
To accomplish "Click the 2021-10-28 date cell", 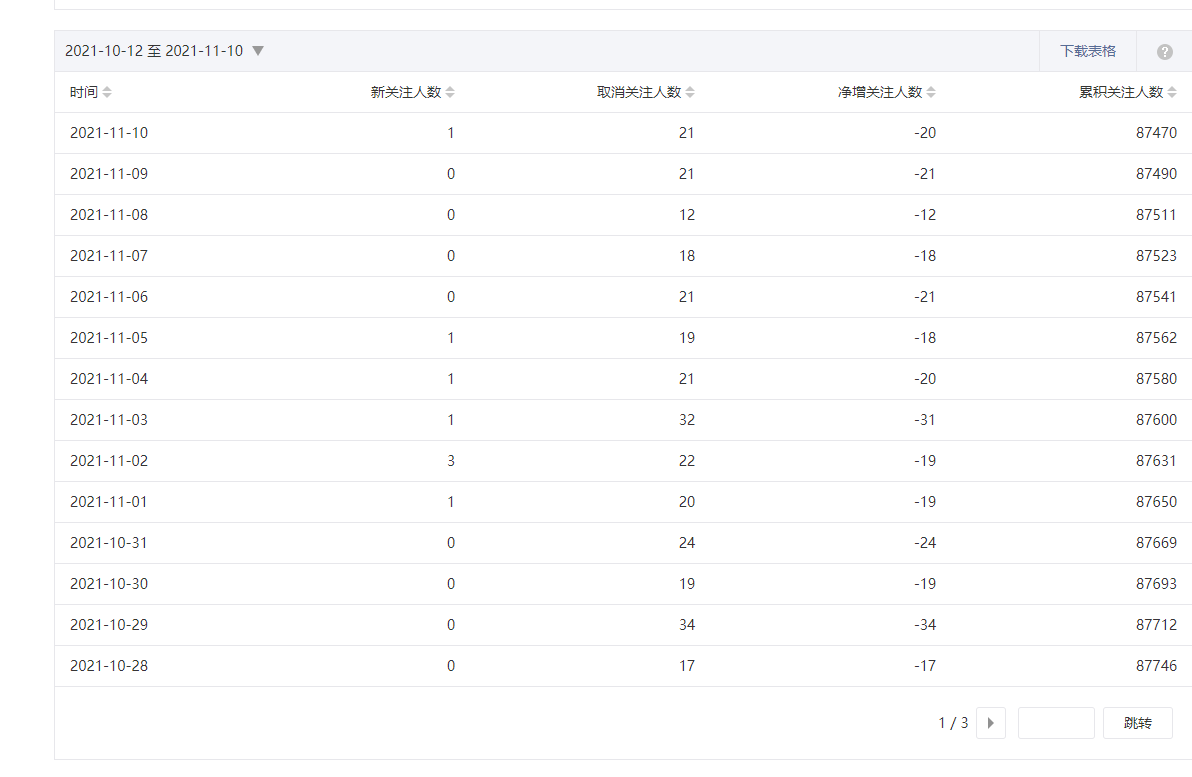I will click(109, 666).
